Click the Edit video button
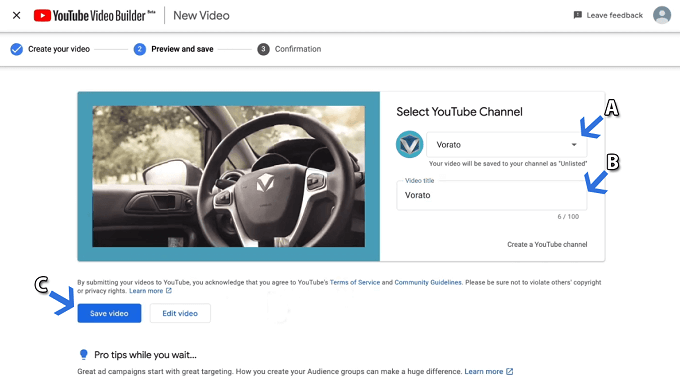The width and height of the screenshot is (680, 389). pyautogui.click(x=180, y=313)
